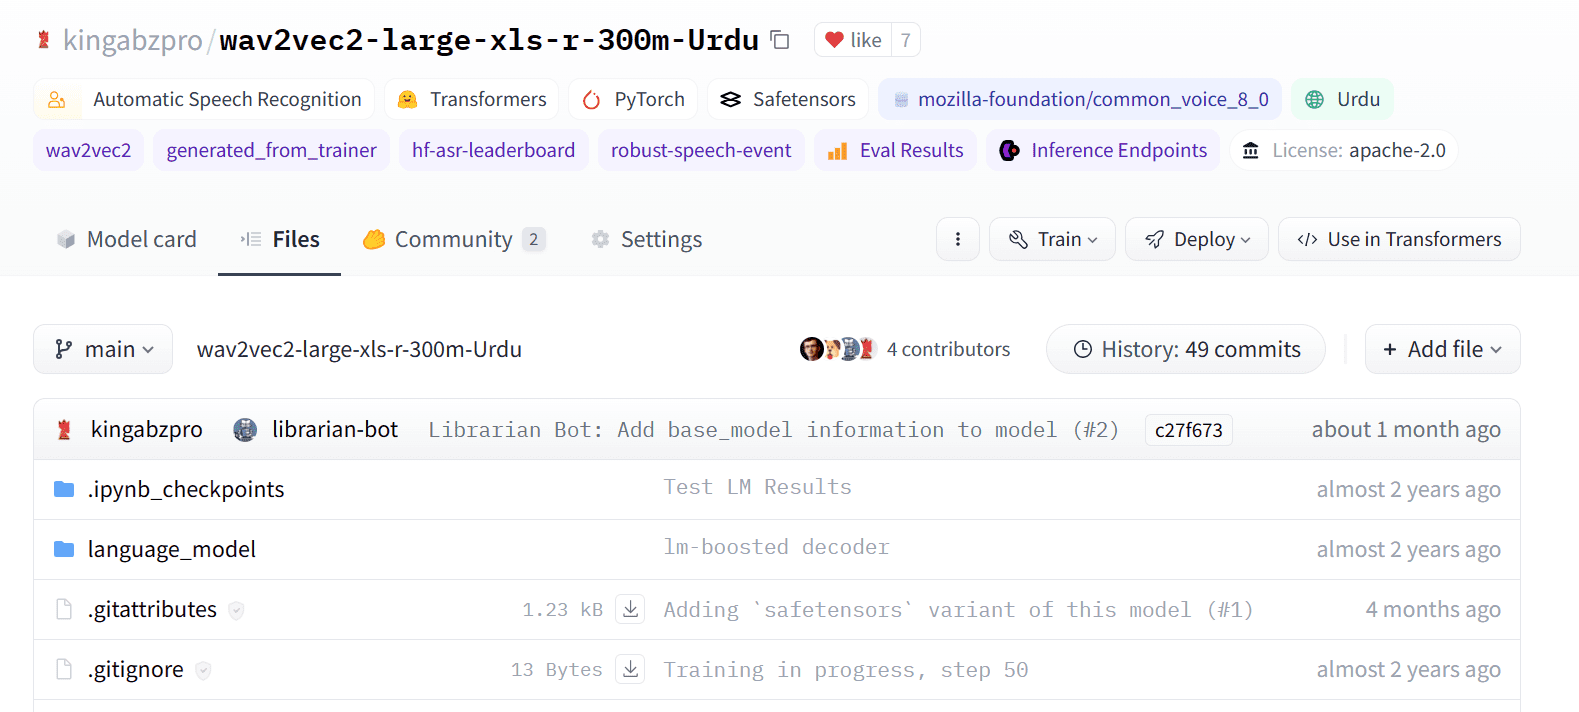Open the Test LM Results commit
Screen dimensions: 1579x712
pos(757,488)
